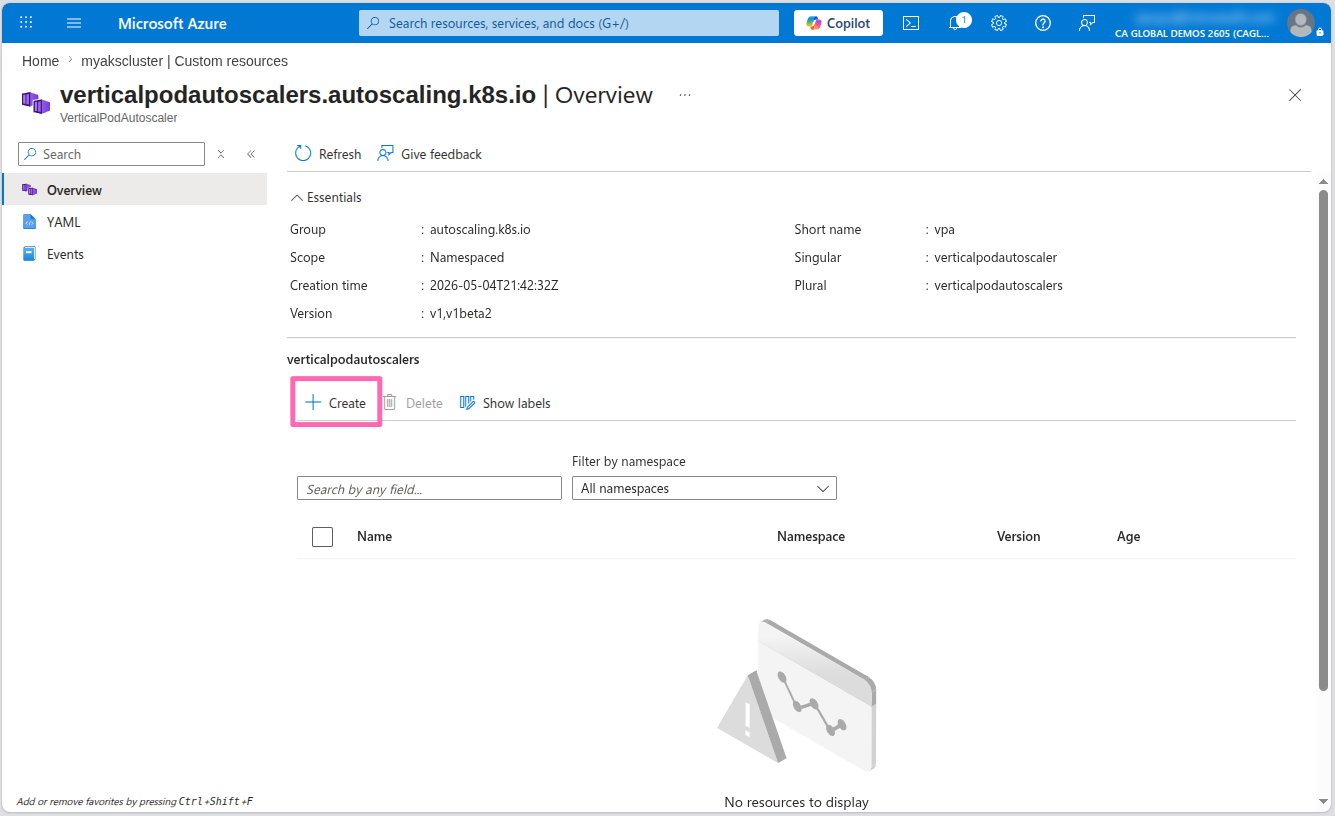
Task: Focus the sidebar Search box
Action: click(x=111, y=154)
